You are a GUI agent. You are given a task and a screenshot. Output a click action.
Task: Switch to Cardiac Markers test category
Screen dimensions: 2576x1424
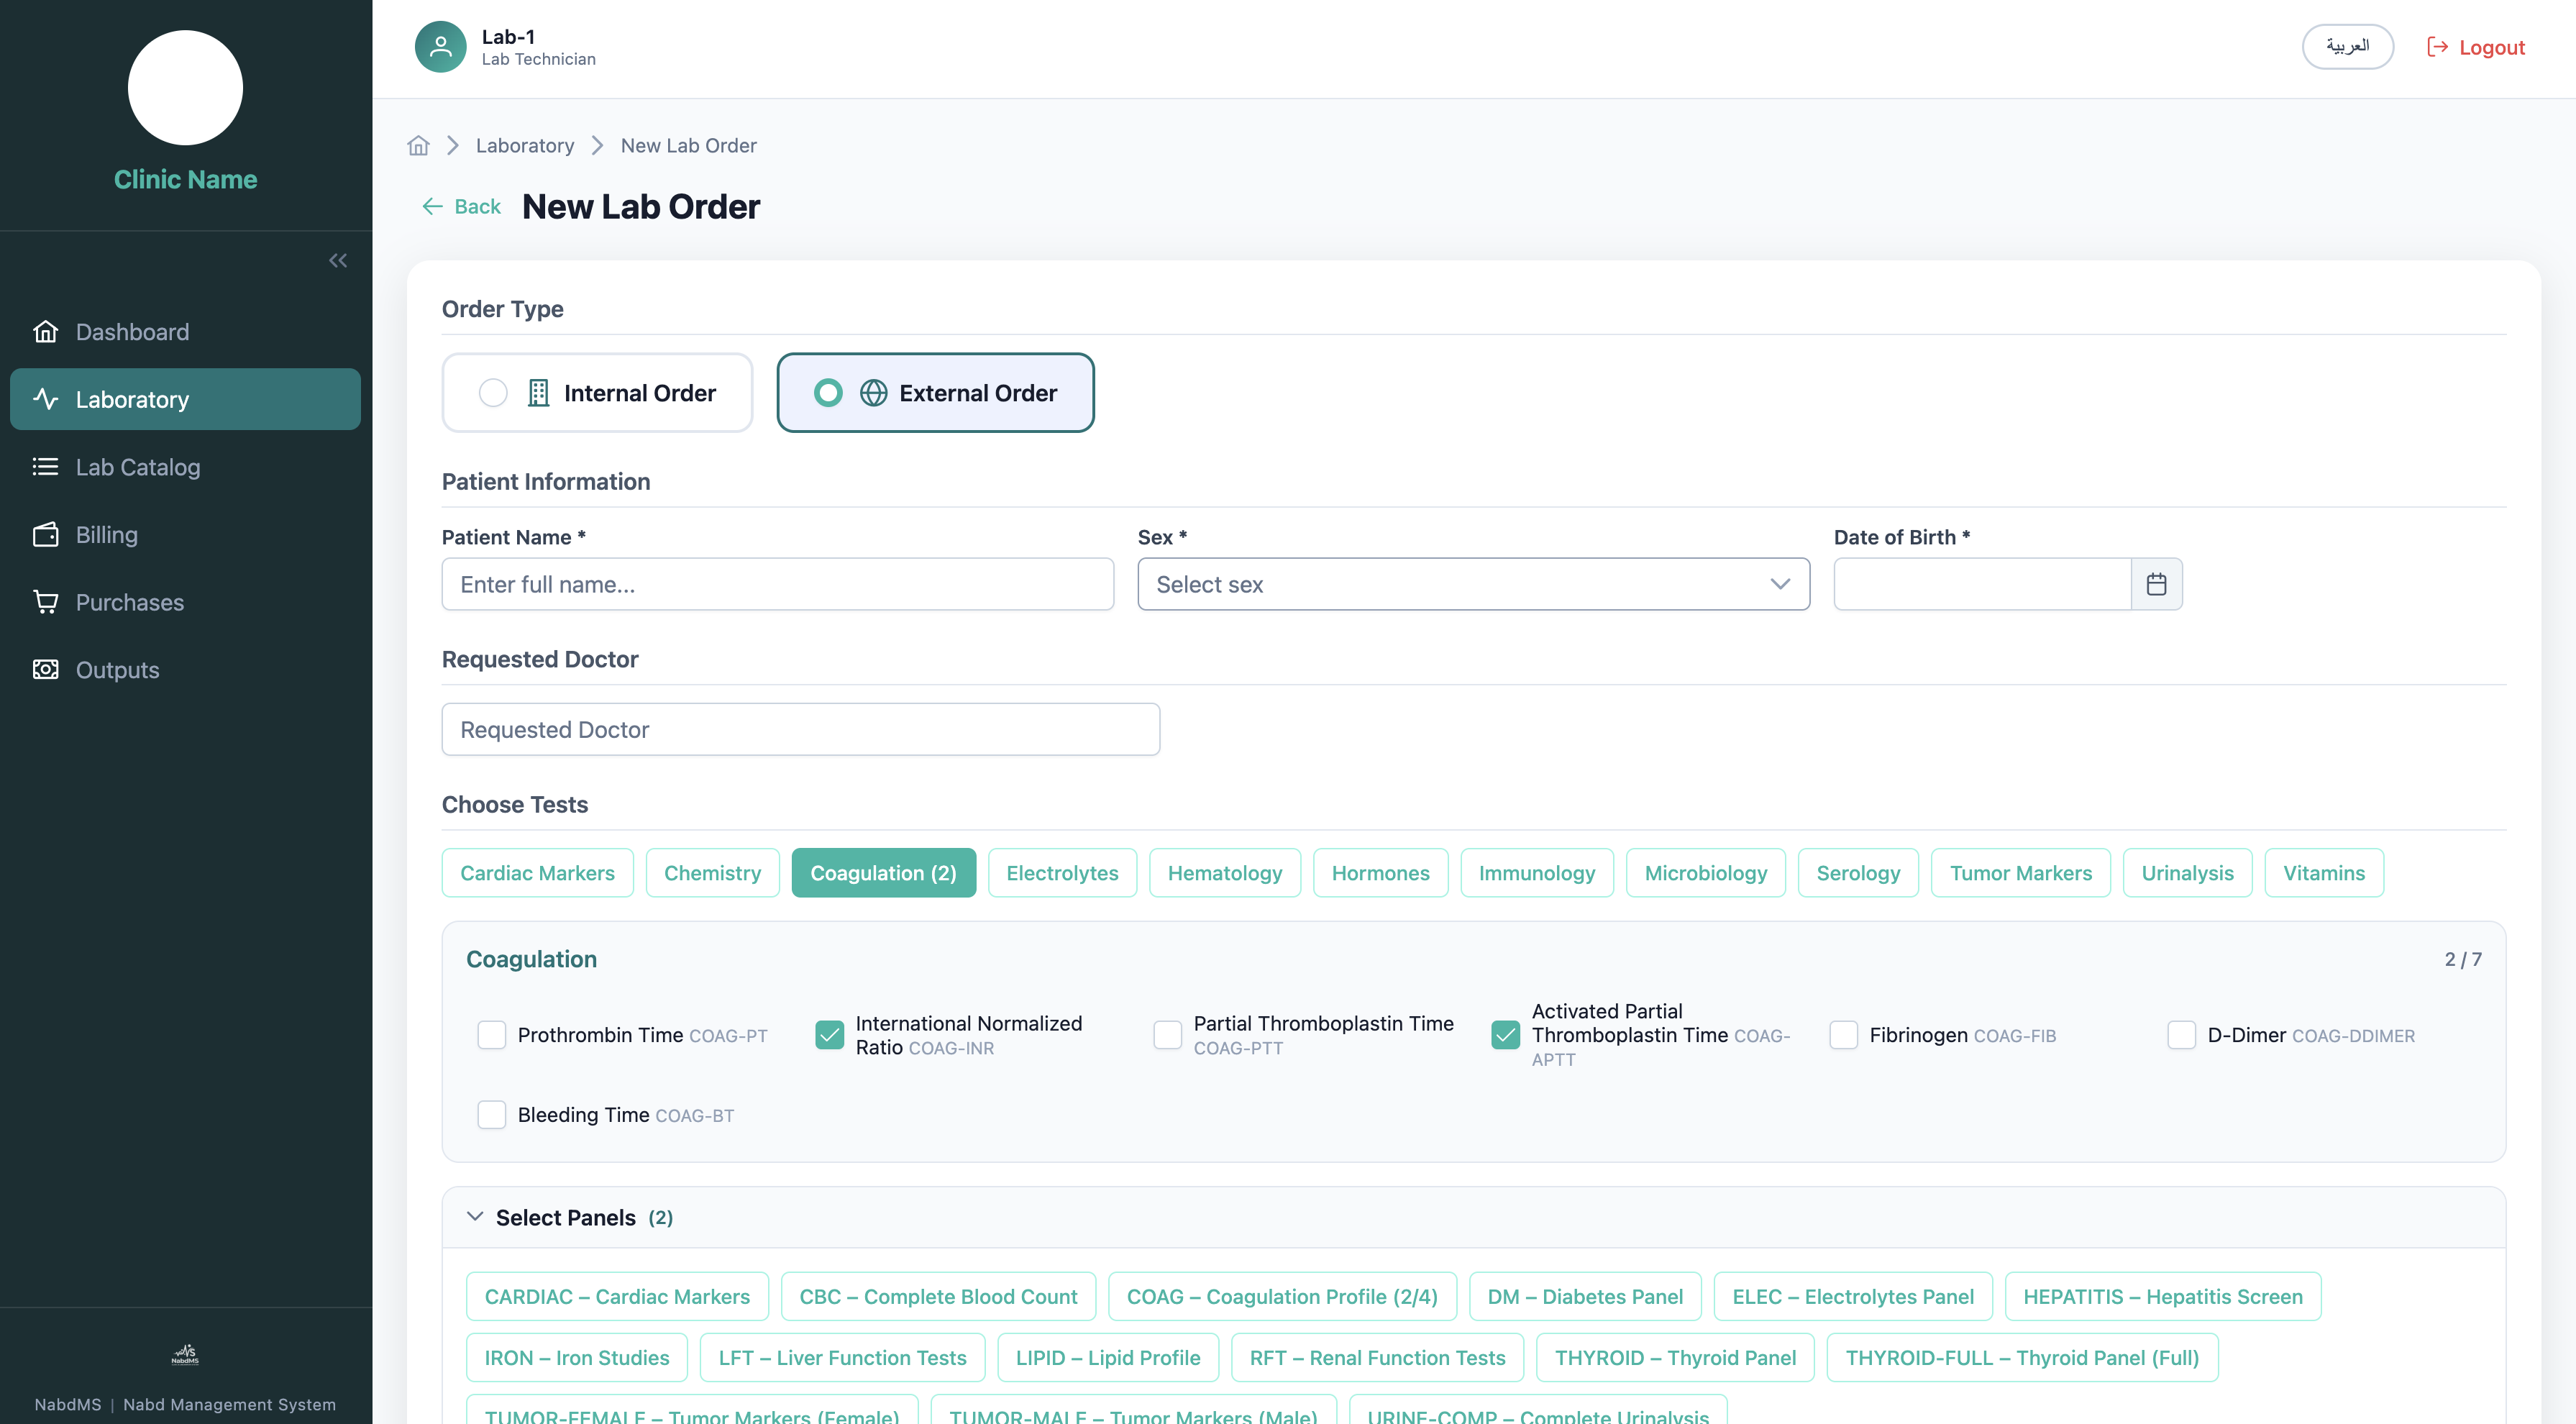[x=537, y=873]
